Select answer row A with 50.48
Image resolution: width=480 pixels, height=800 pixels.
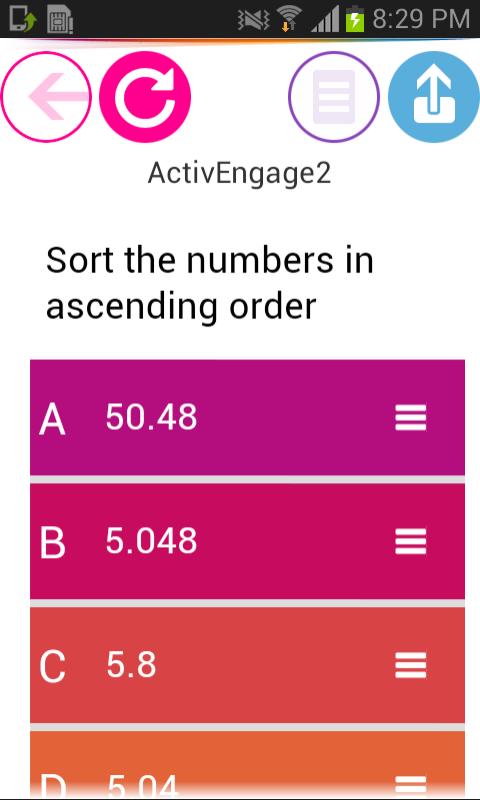(x=247, y=417)
